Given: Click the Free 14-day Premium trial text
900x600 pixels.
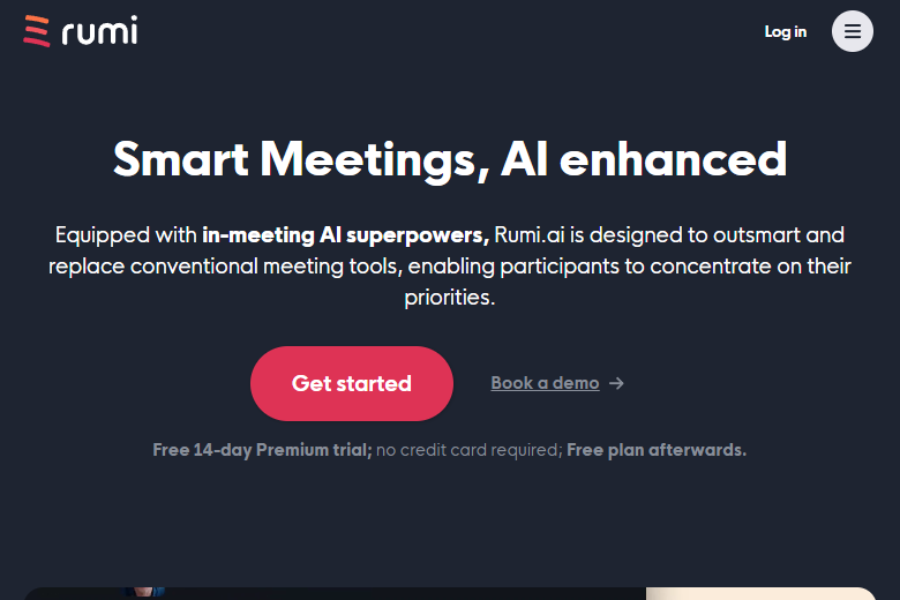Looking at the screenshot, I should [x=261, y=449].
